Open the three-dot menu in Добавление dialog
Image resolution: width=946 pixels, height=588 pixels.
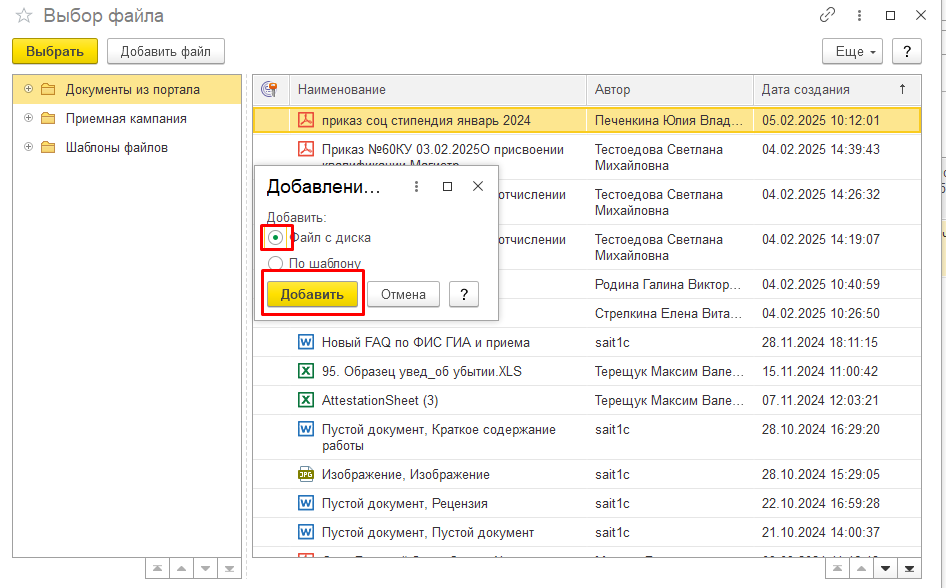(x=416, y=187)
